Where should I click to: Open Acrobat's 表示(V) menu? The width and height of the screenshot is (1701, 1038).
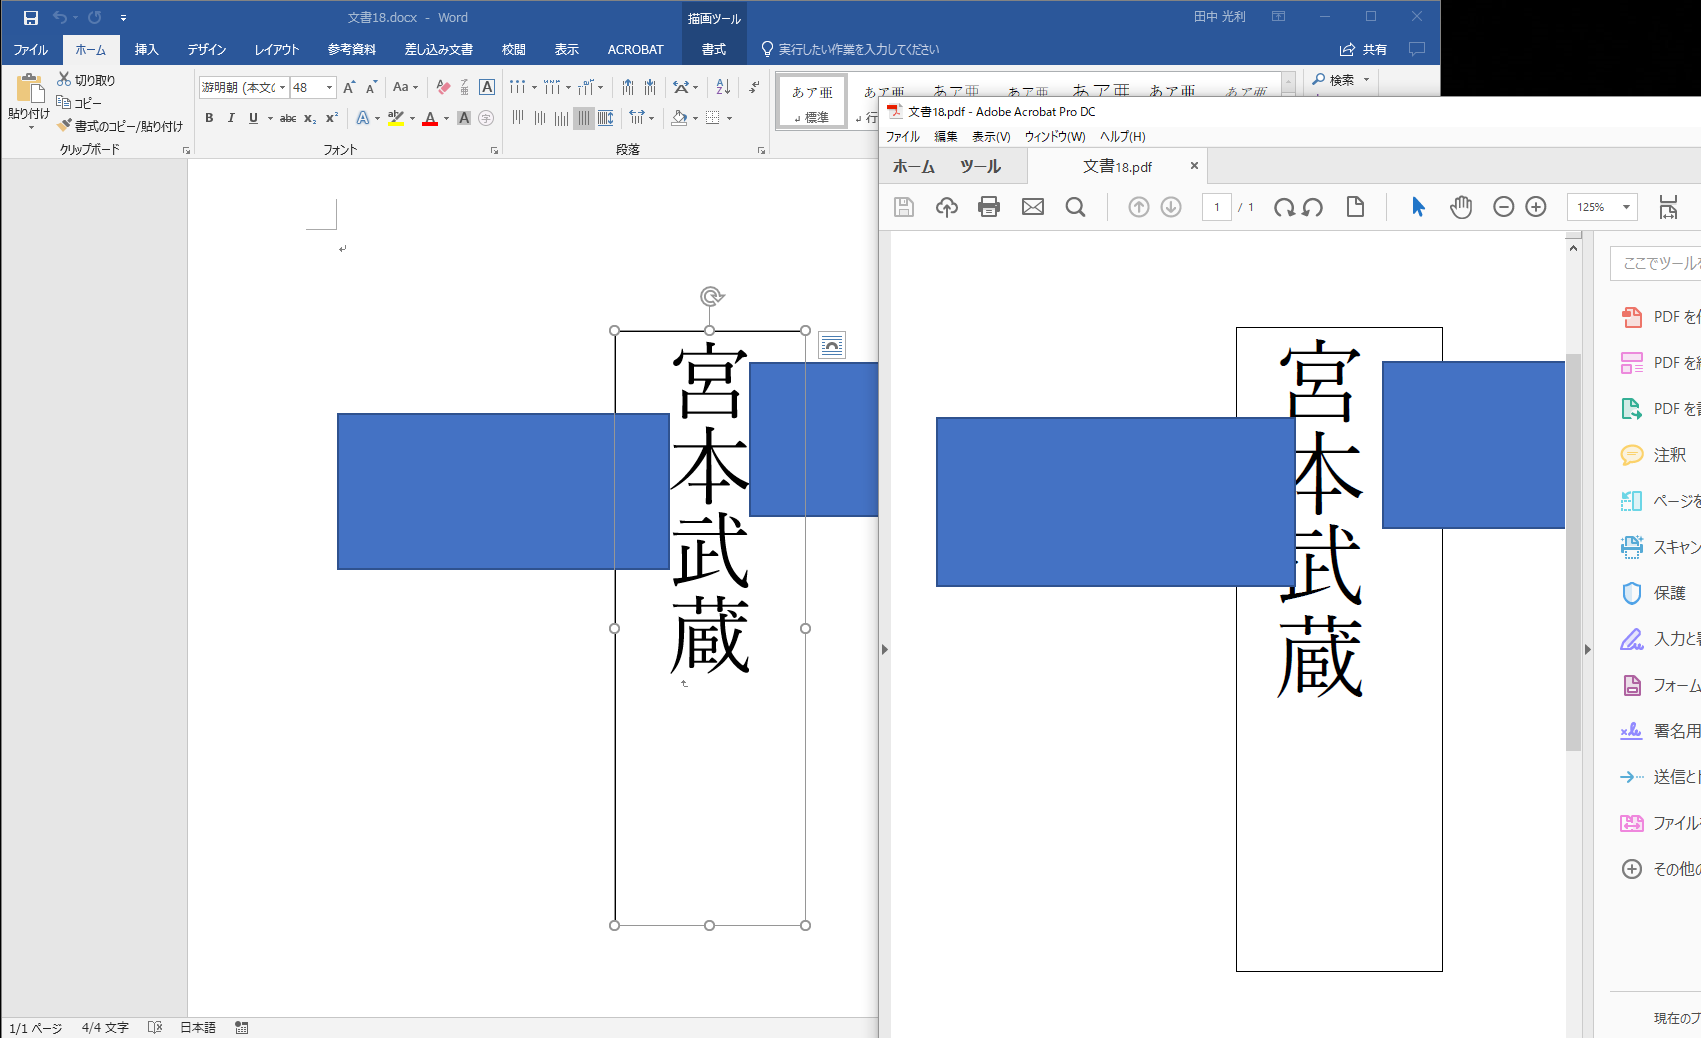pos(991,136)
